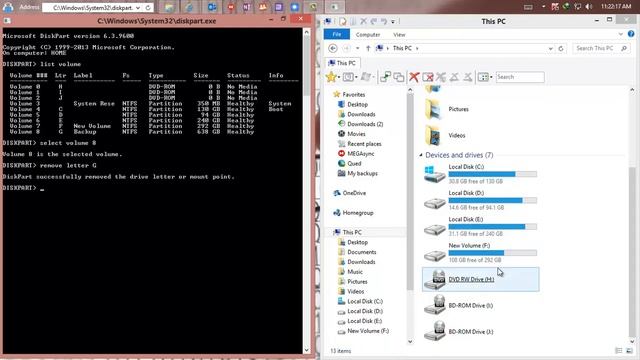Click the Local Disk (D:) usage bar
The width and height of the screenshot is (640, 360).
click(x=492, y=200)
